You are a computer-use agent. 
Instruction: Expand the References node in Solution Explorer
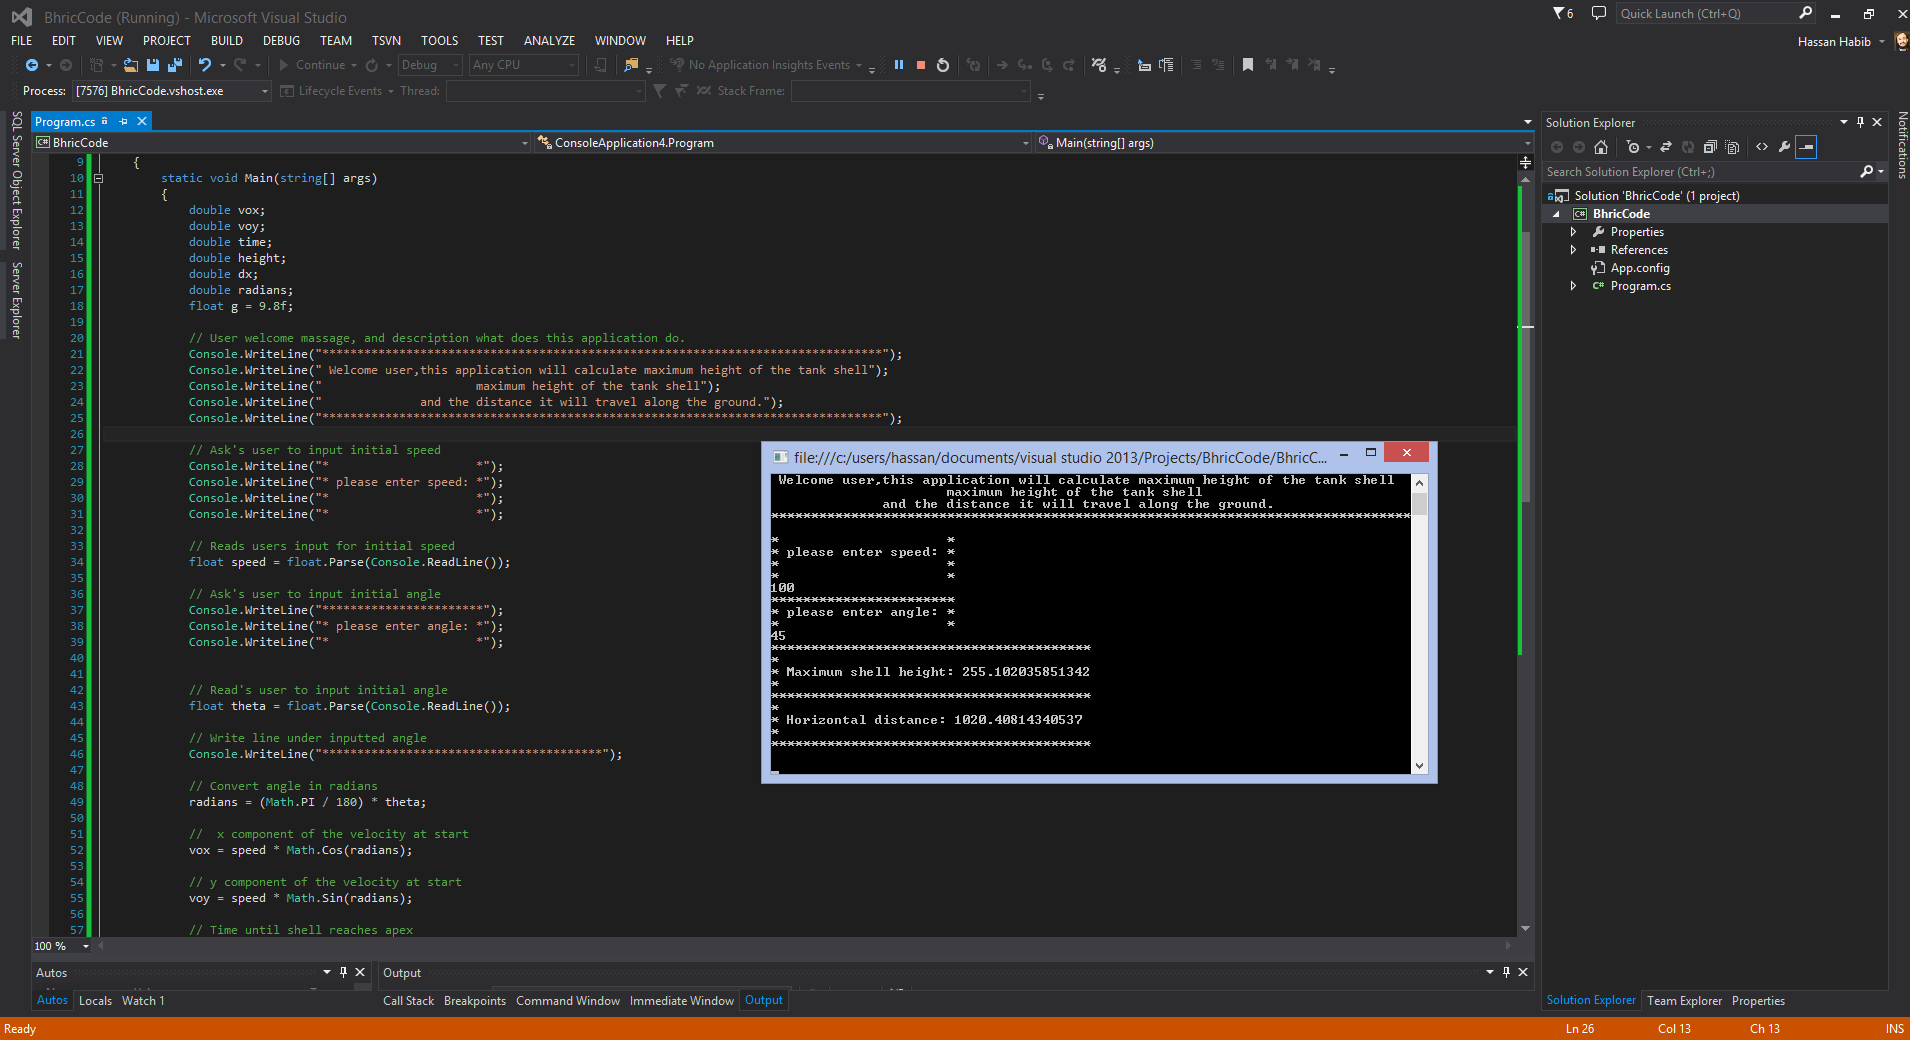(x=1573, y=250)
